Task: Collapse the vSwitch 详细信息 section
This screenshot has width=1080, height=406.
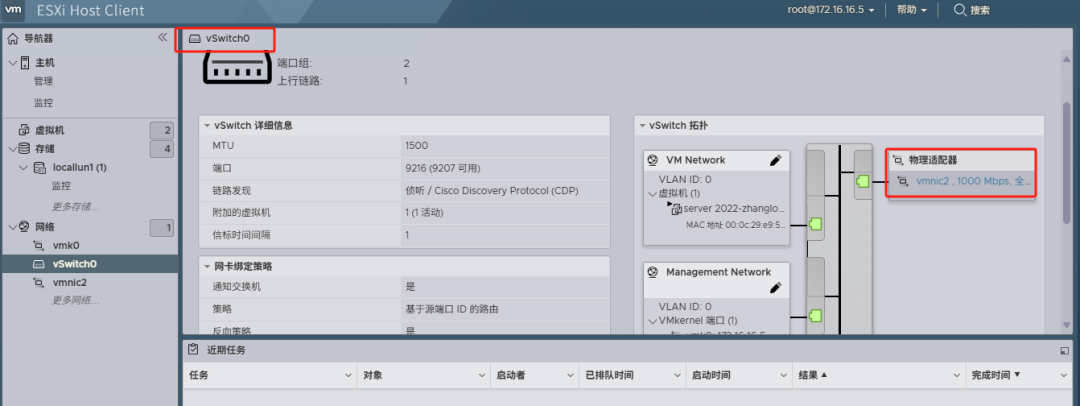Action: (206, 125)
